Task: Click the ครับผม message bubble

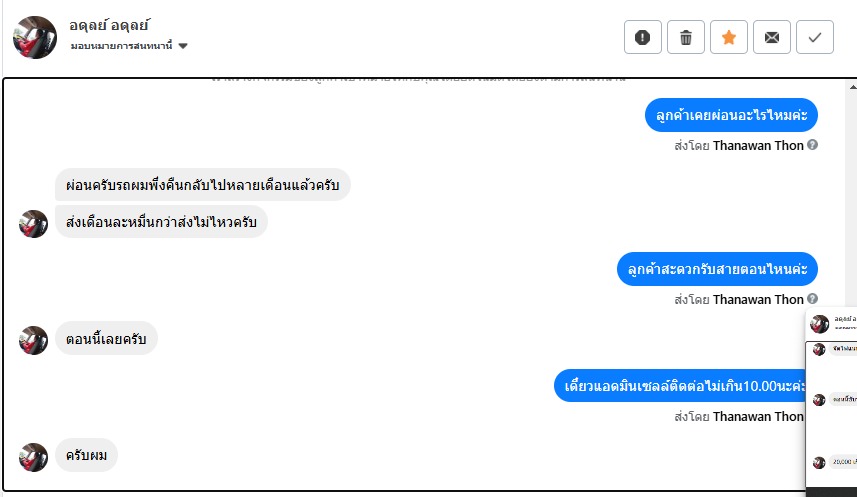Action: 86,456
